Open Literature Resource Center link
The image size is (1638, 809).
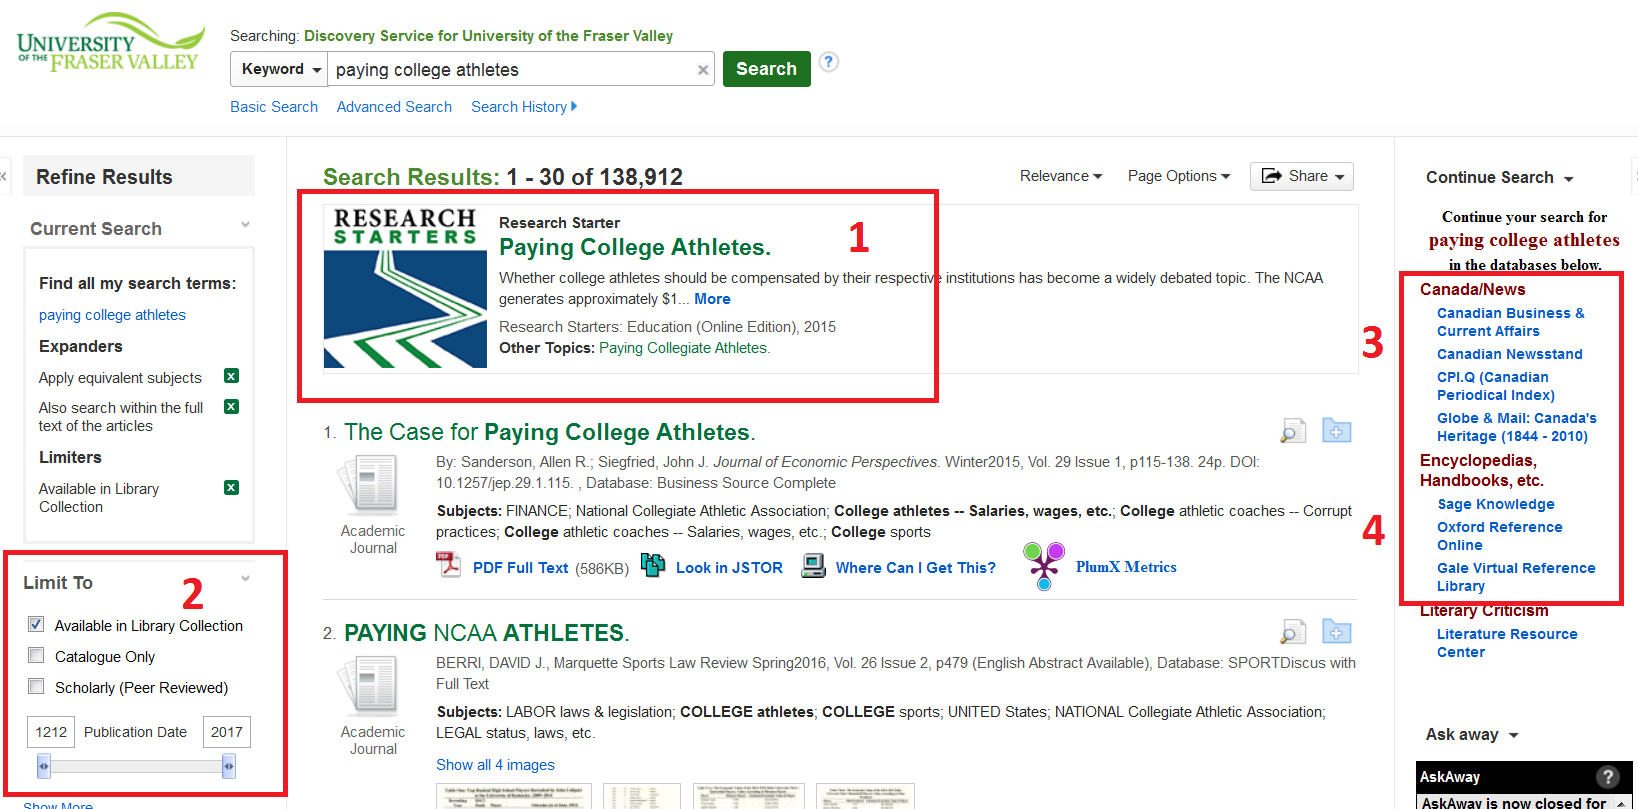pyautogui.click(x=1507, y=643)
